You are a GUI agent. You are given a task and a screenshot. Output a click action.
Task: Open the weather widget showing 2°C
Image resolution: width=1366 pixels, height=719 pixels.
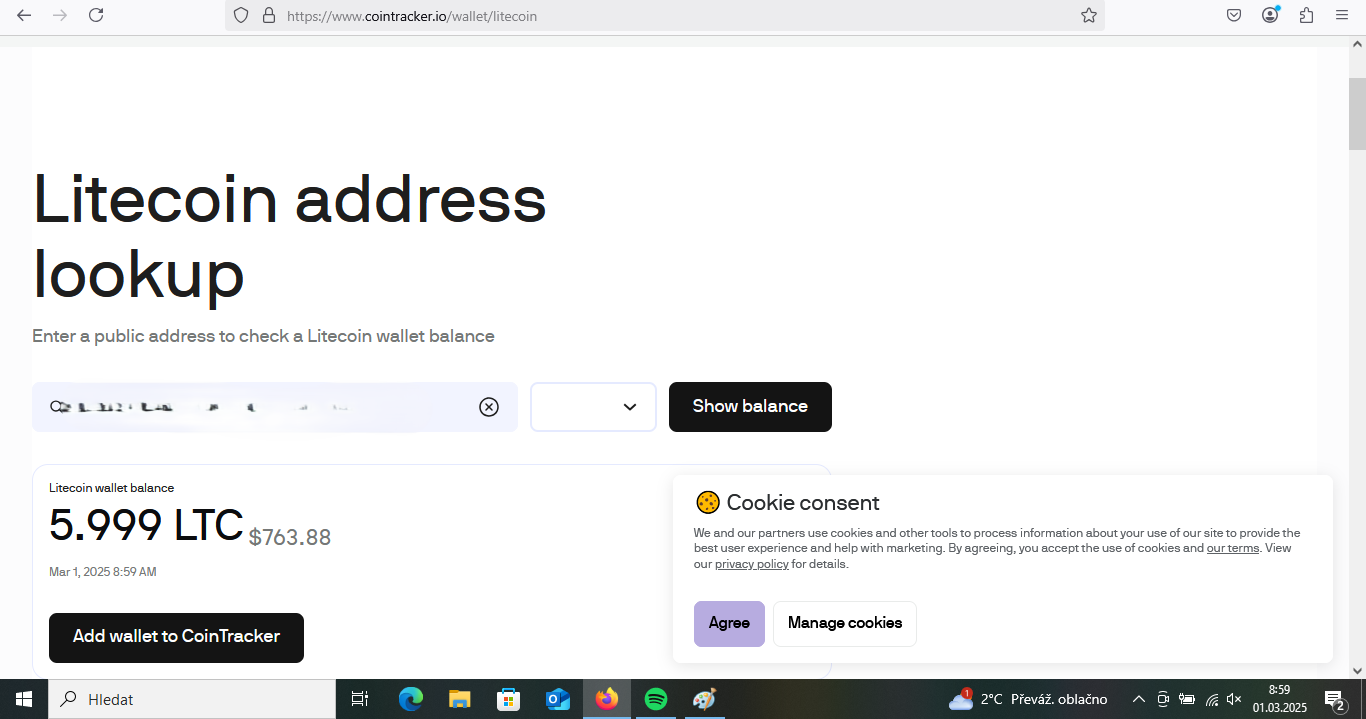pos(1028,699)
